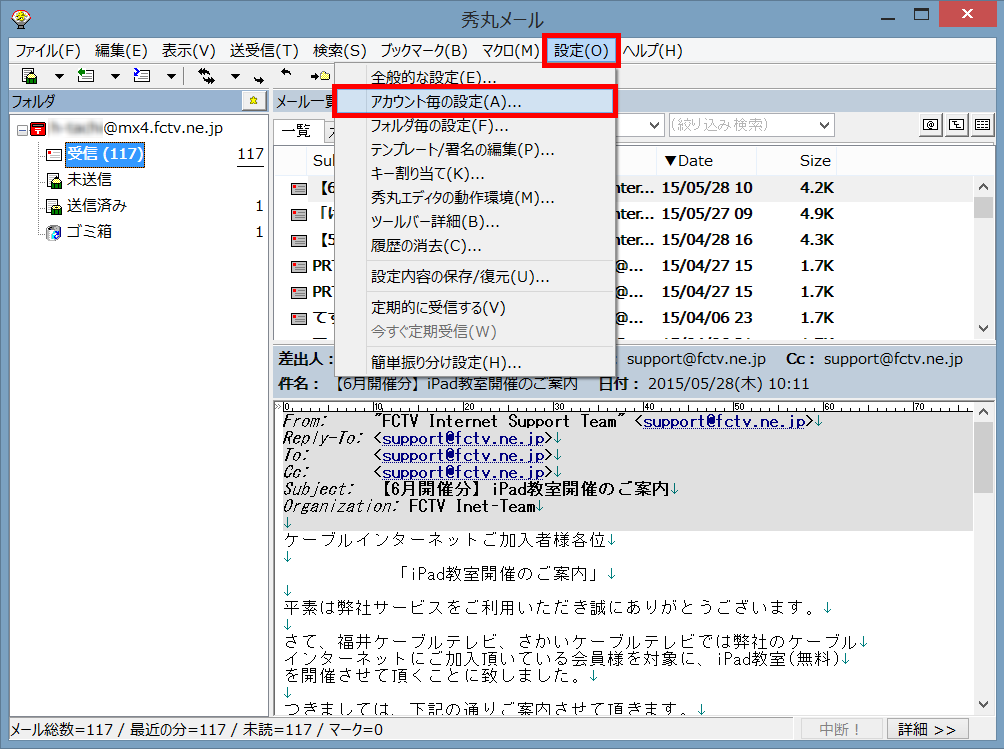Open the new message icon's dropdown arrow

[171, 76]
